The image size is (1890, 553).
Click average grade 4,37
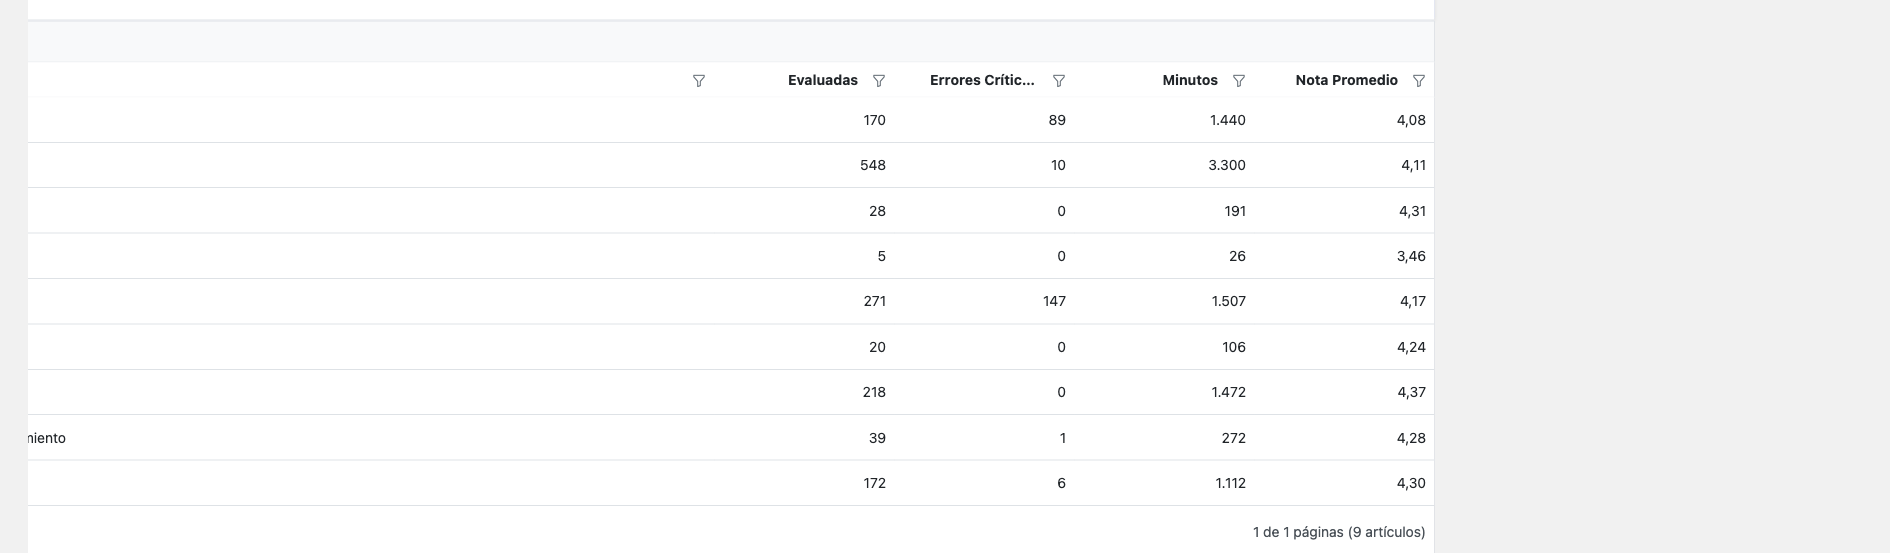[1411, 392]
